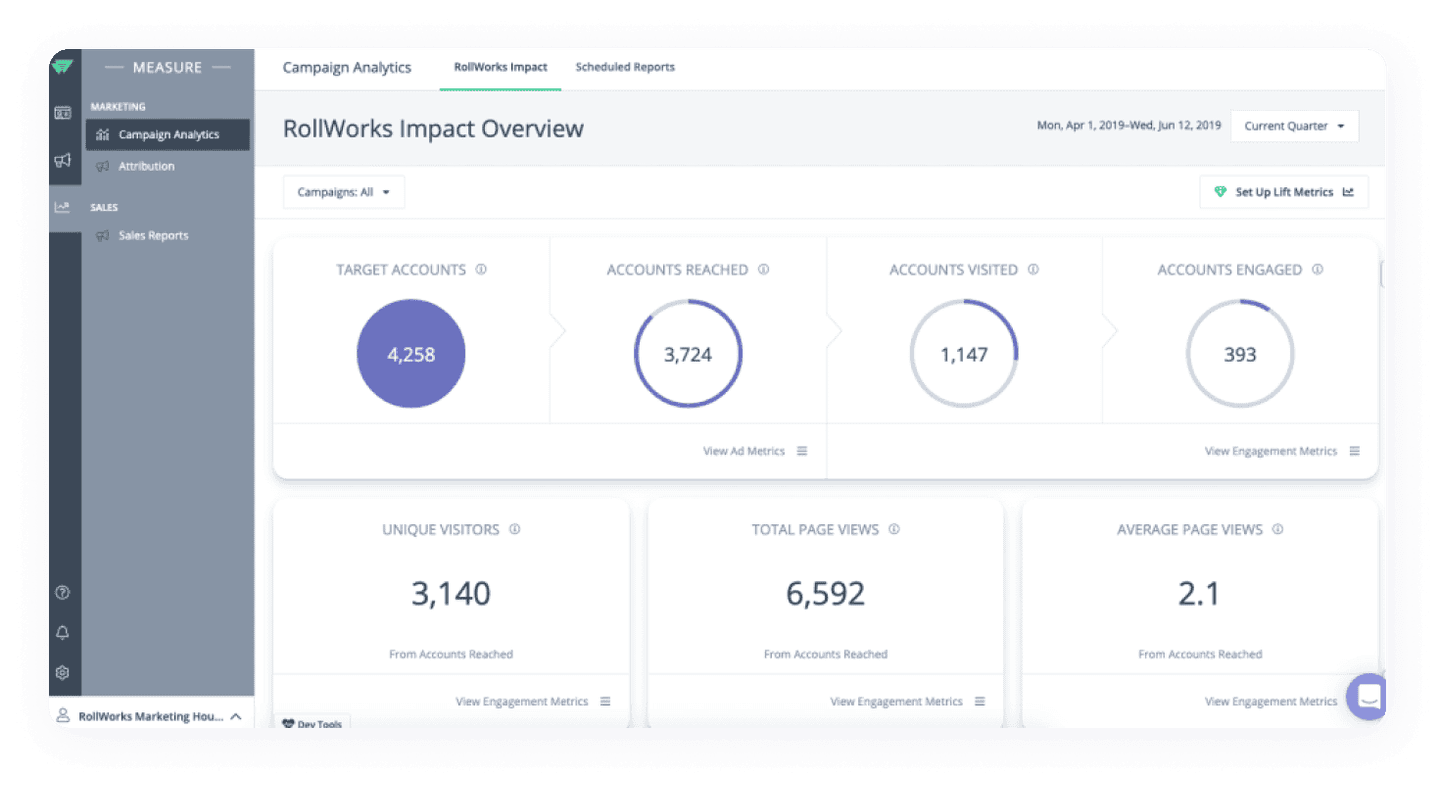Viewport: 1440px width, 785px height.
Task: Expand the Current Quarter dropdown
Action: pyautogui.click(x=1294, y=126)
